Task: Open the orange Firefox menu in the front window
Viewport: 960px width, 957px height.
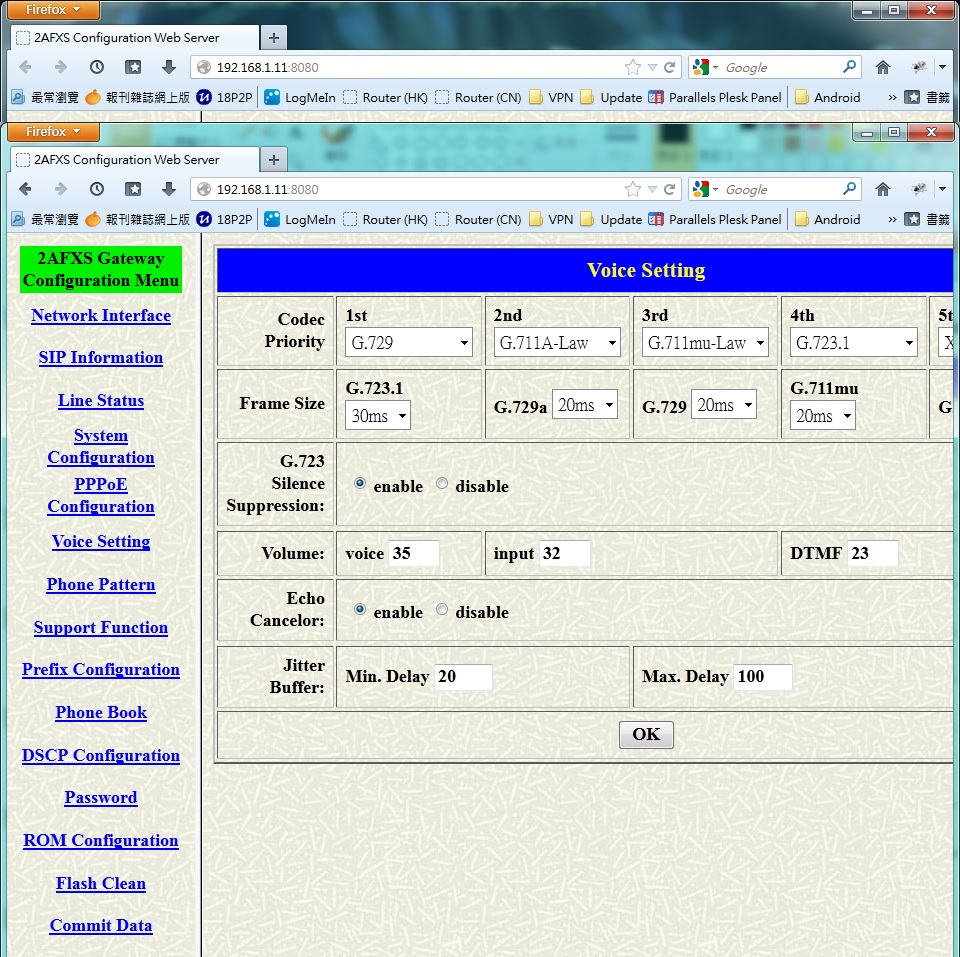Action: pyautogui.click(x=54, y=132)
